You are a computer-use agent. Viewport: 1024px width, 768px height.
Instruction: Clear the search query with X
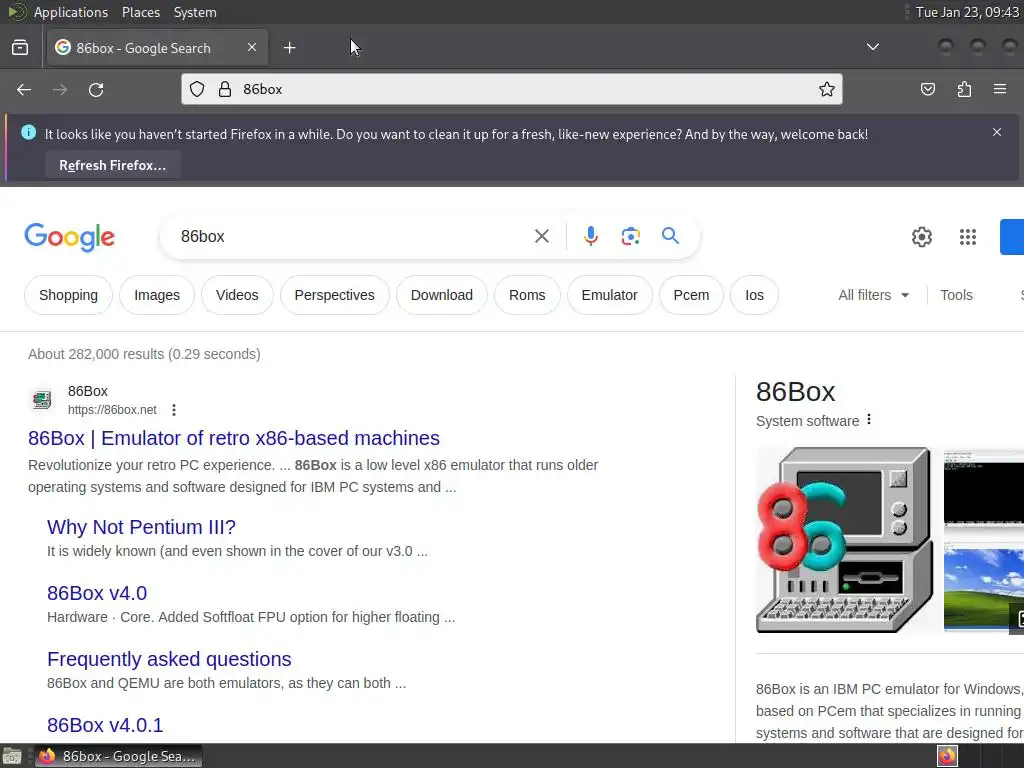(x=542, y=236)
